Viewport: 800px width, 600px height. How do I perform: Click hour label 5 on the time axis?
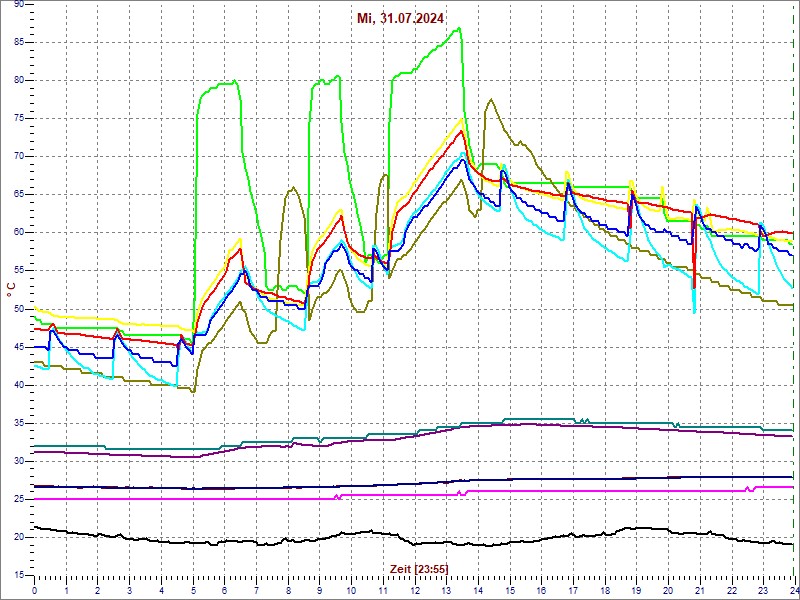coord(193,589)
